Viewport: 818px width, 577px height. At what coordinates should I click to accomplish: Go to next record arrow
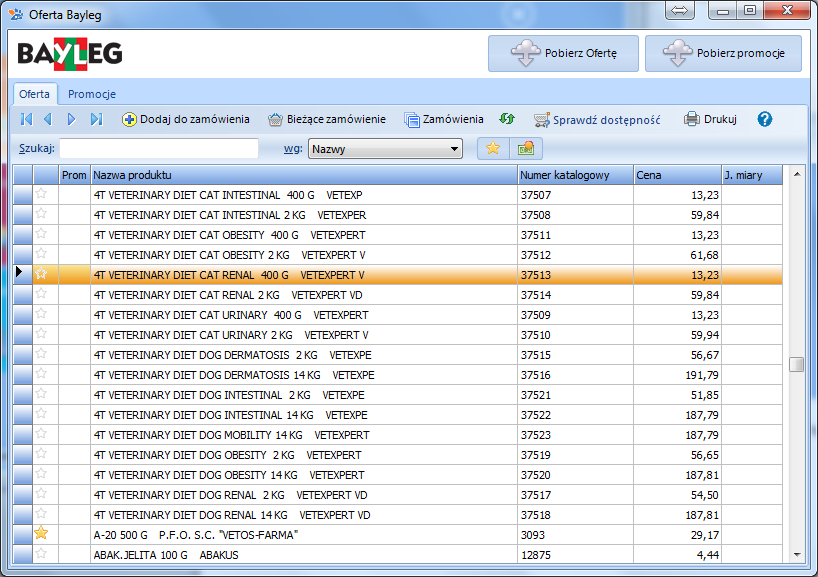tap(71, 119)
